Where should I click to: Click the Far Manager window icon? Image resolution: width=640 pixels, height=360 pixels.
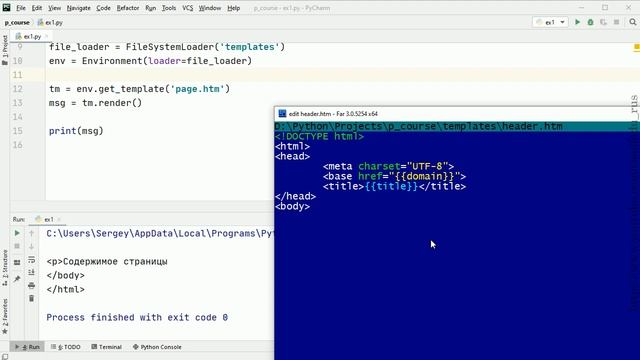point(282,113)
